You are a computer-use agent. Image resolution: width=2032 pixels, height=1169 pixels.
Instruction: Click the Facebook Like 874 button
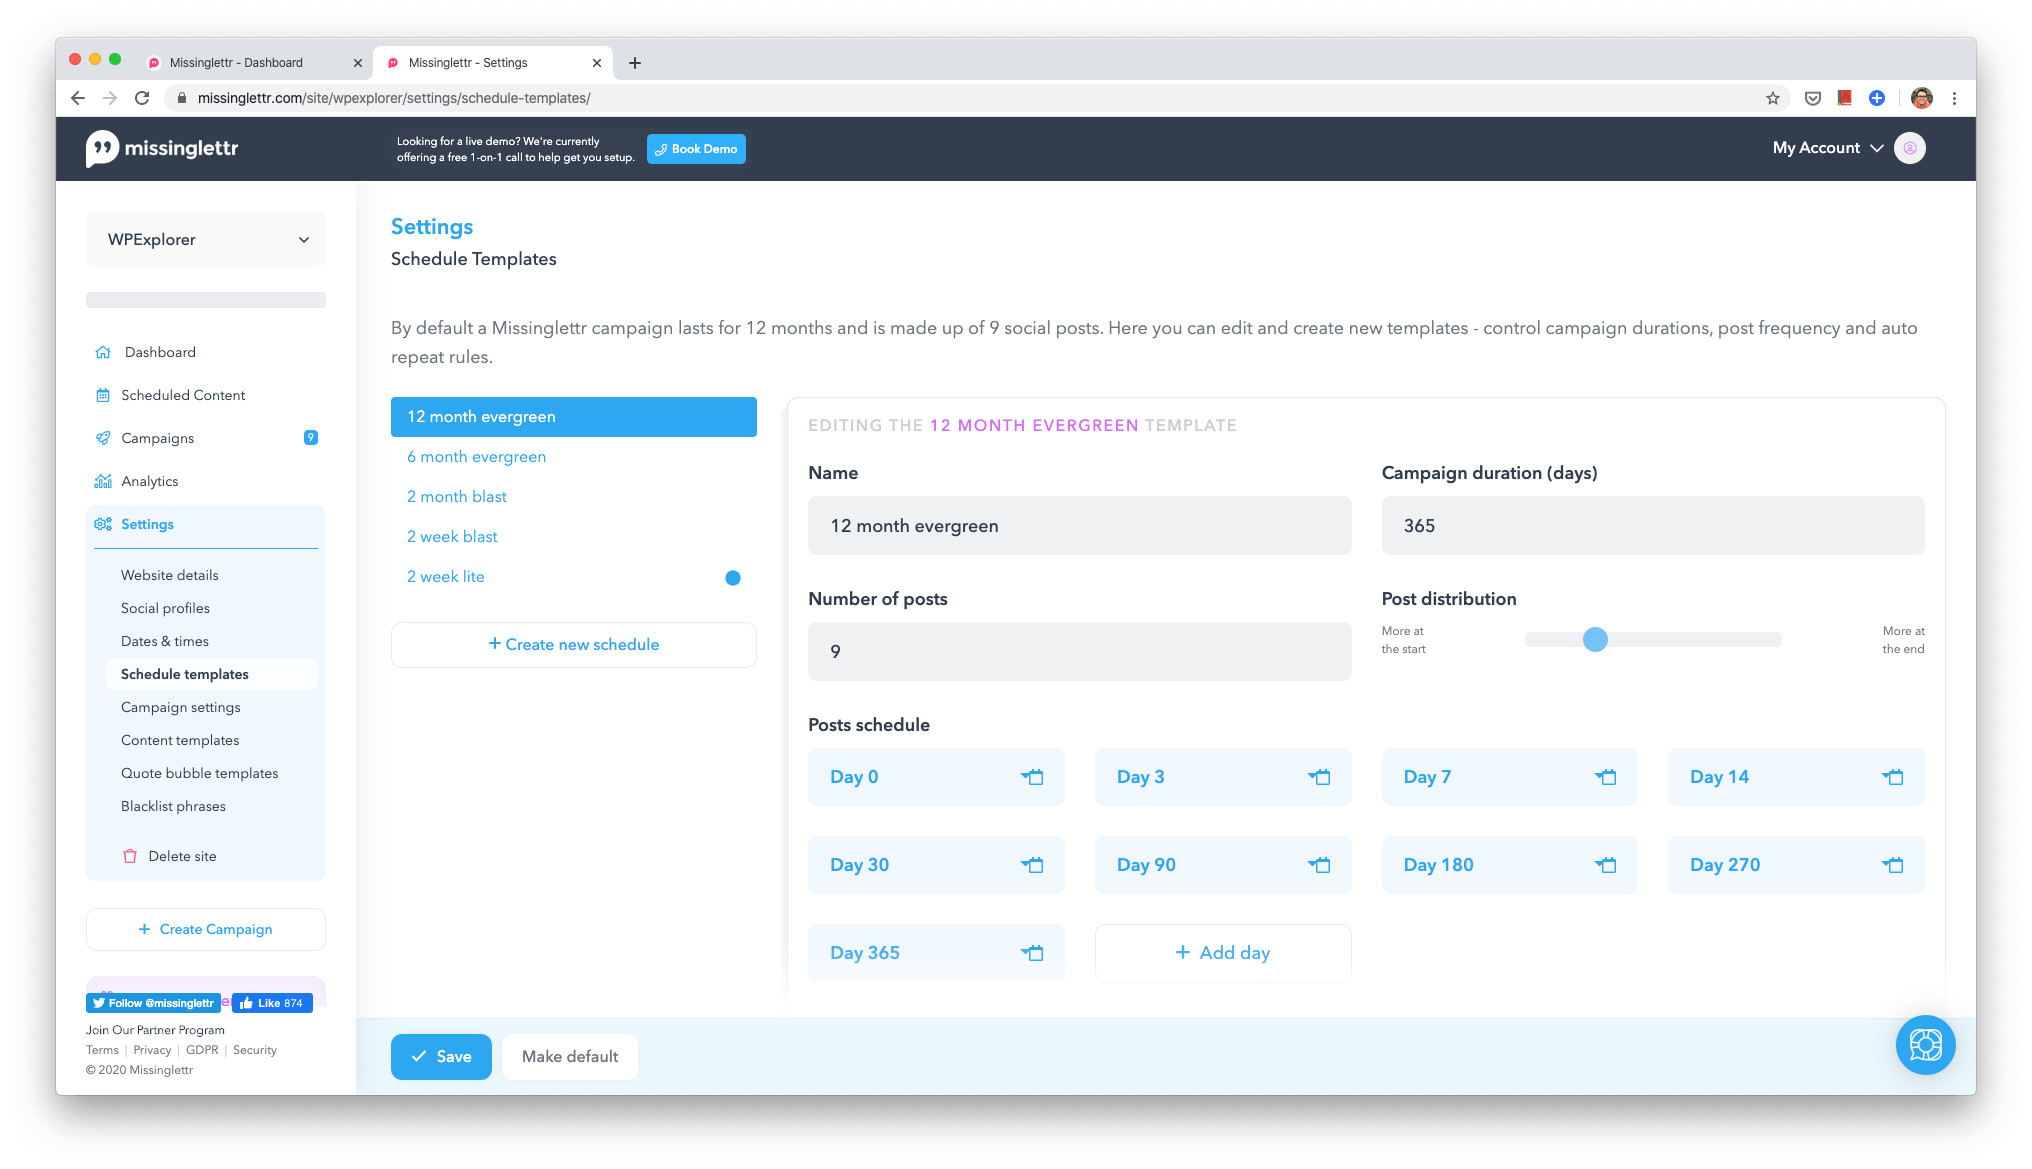click(x=273, y=1003)
